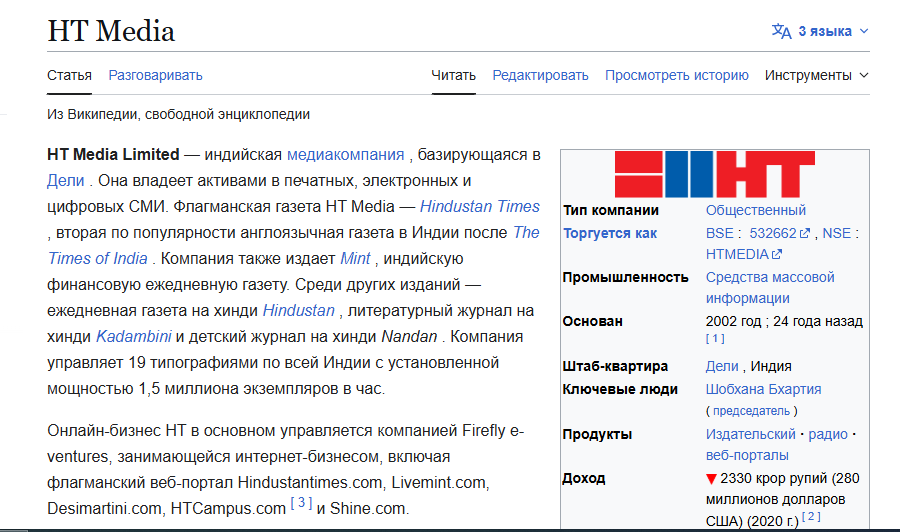The height and width of the screenshot is (532, 900).
Task: Open the 'Общественный' company type link
Action: (755, 210)
